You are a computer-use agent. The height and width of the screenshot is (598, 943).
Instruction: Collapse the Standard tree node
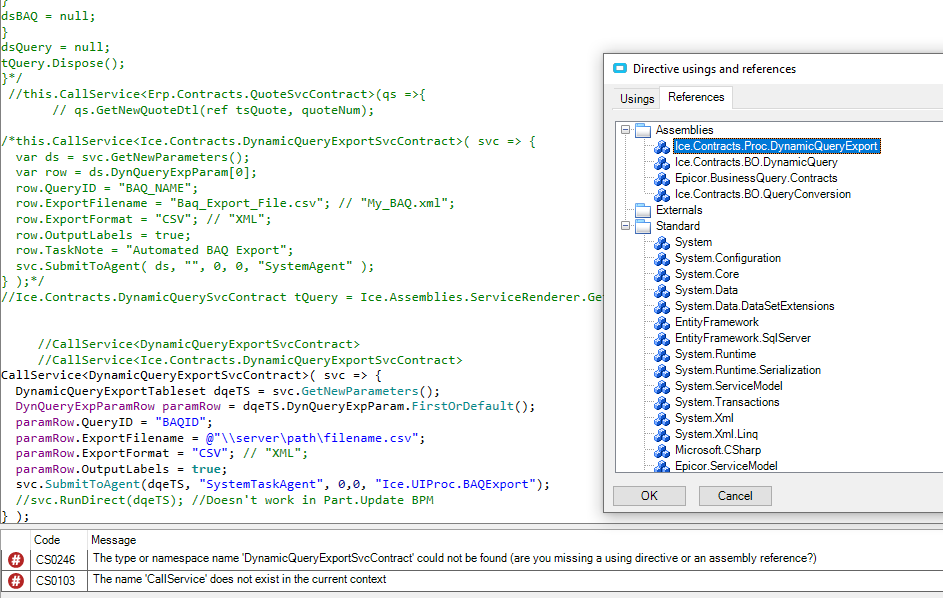625,226
